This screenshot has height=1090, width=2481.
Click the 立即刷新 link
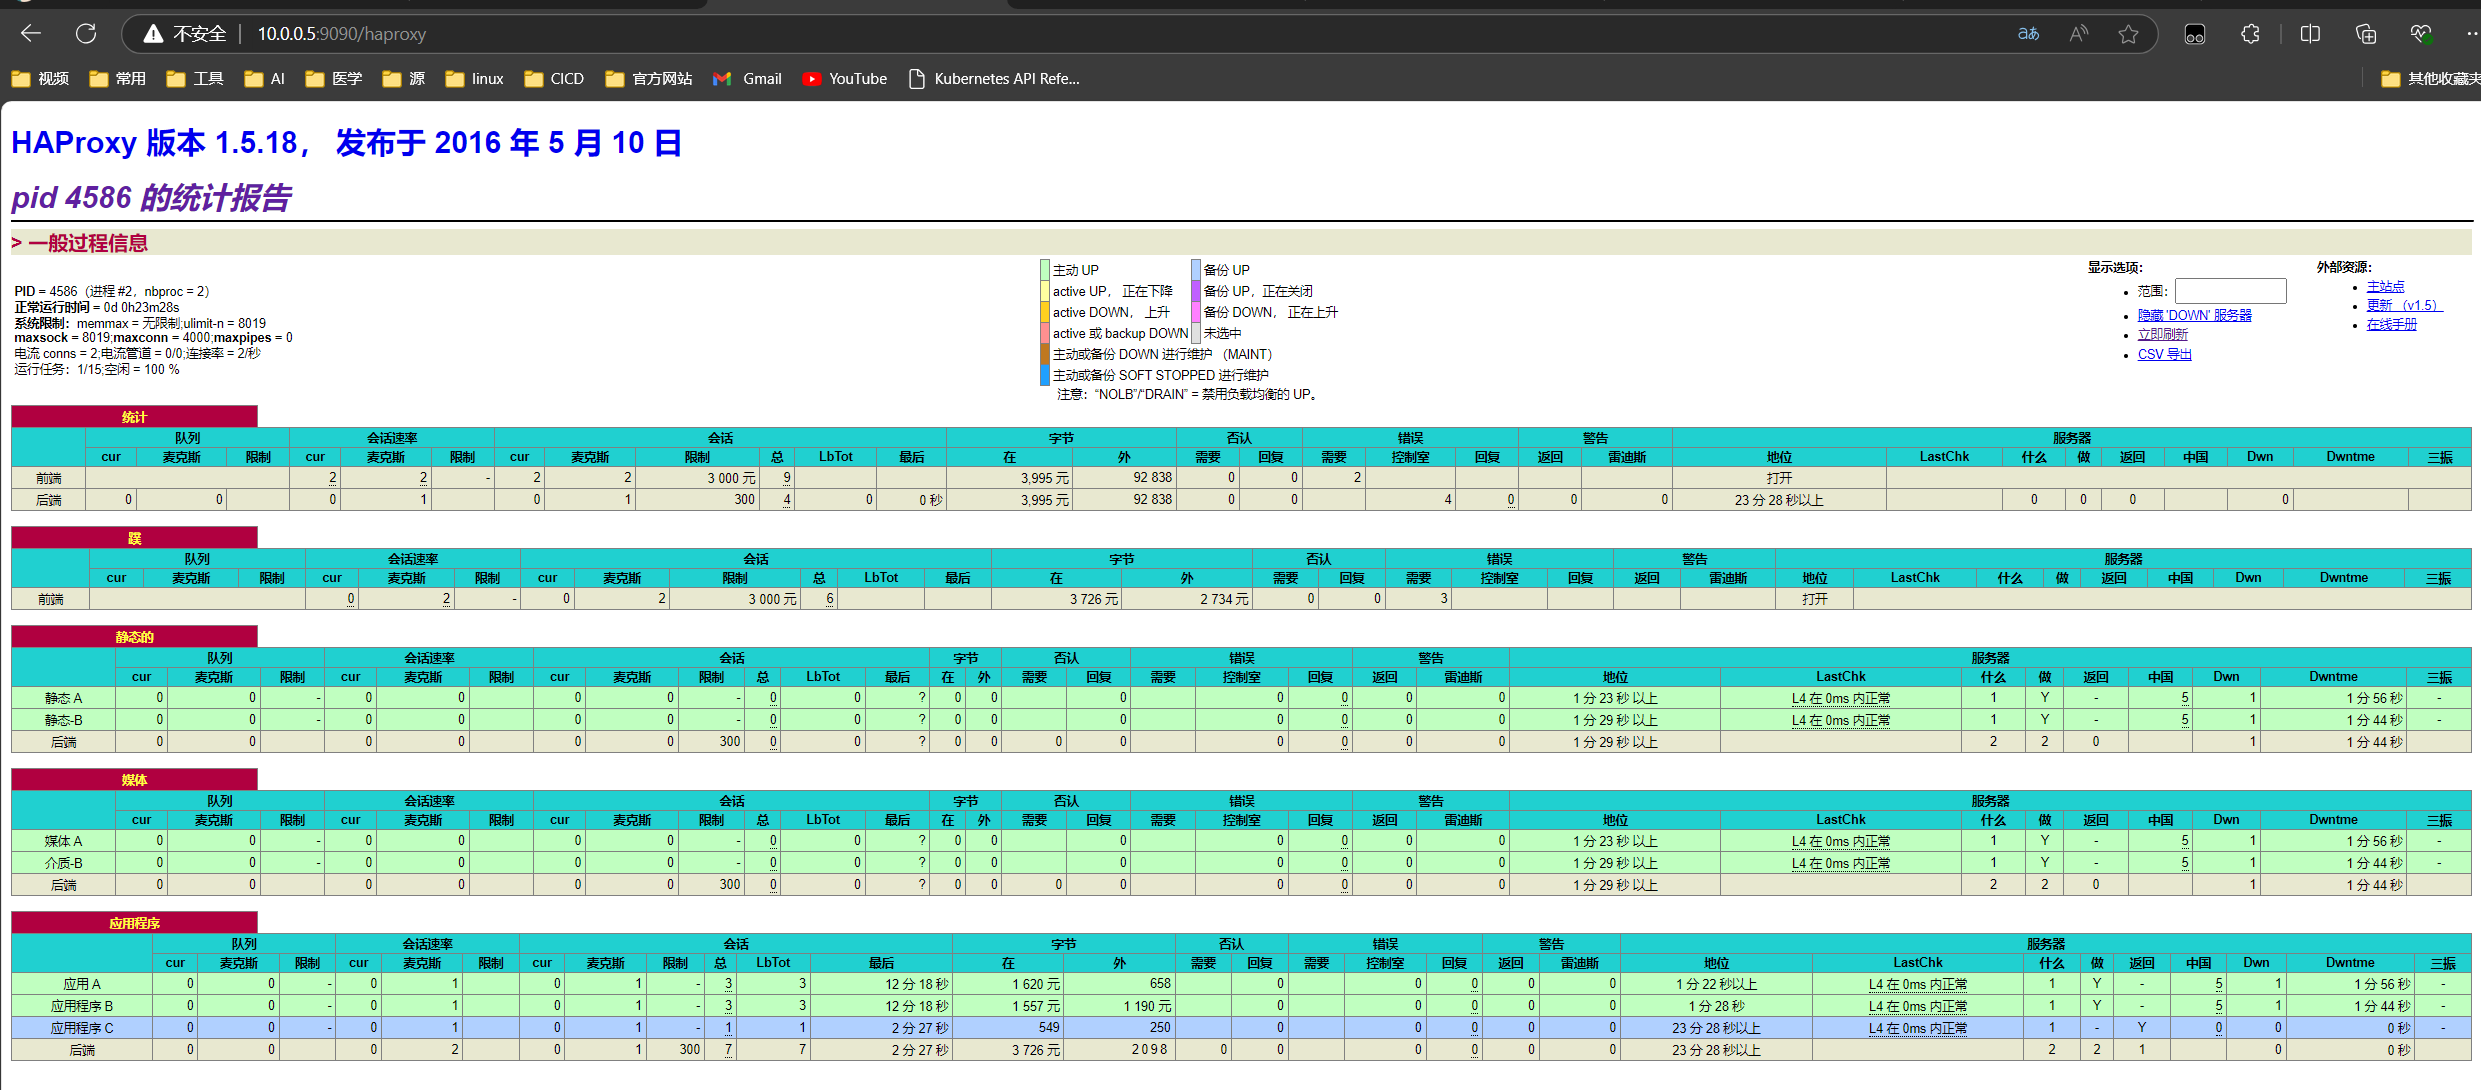click(2163, 334)
